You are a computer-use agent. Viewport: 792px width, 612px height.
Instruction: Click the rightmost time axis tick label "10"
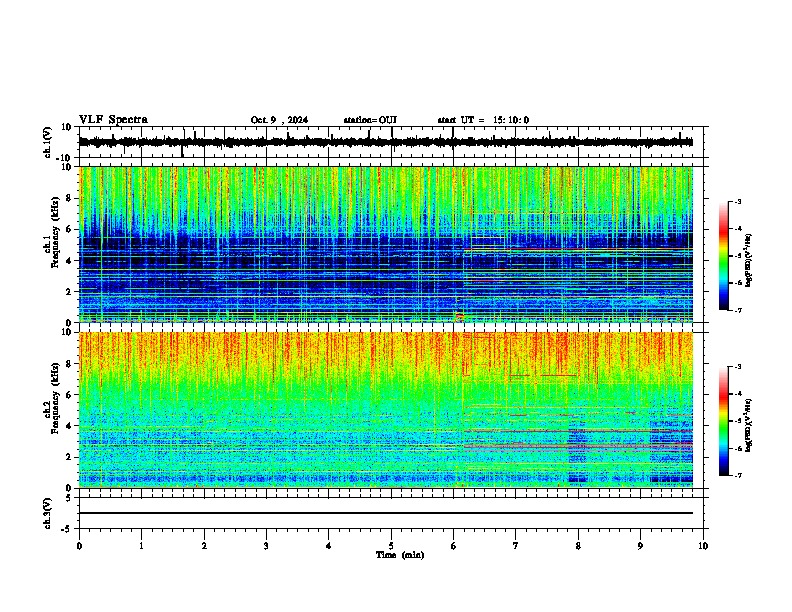pyautogui.click(x=703, y=546)
